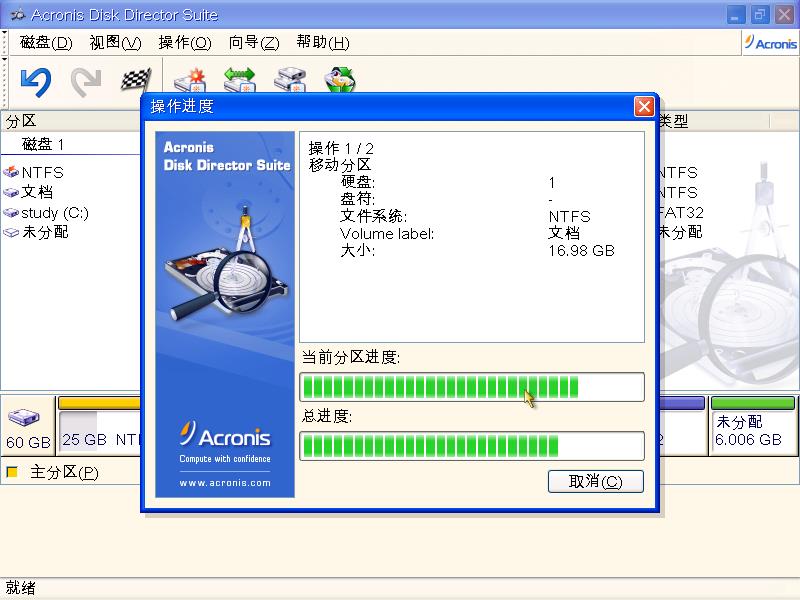The image size is (800, 600).
Task: Click the 操作 1 / 2 text
Action: [341, 148]
